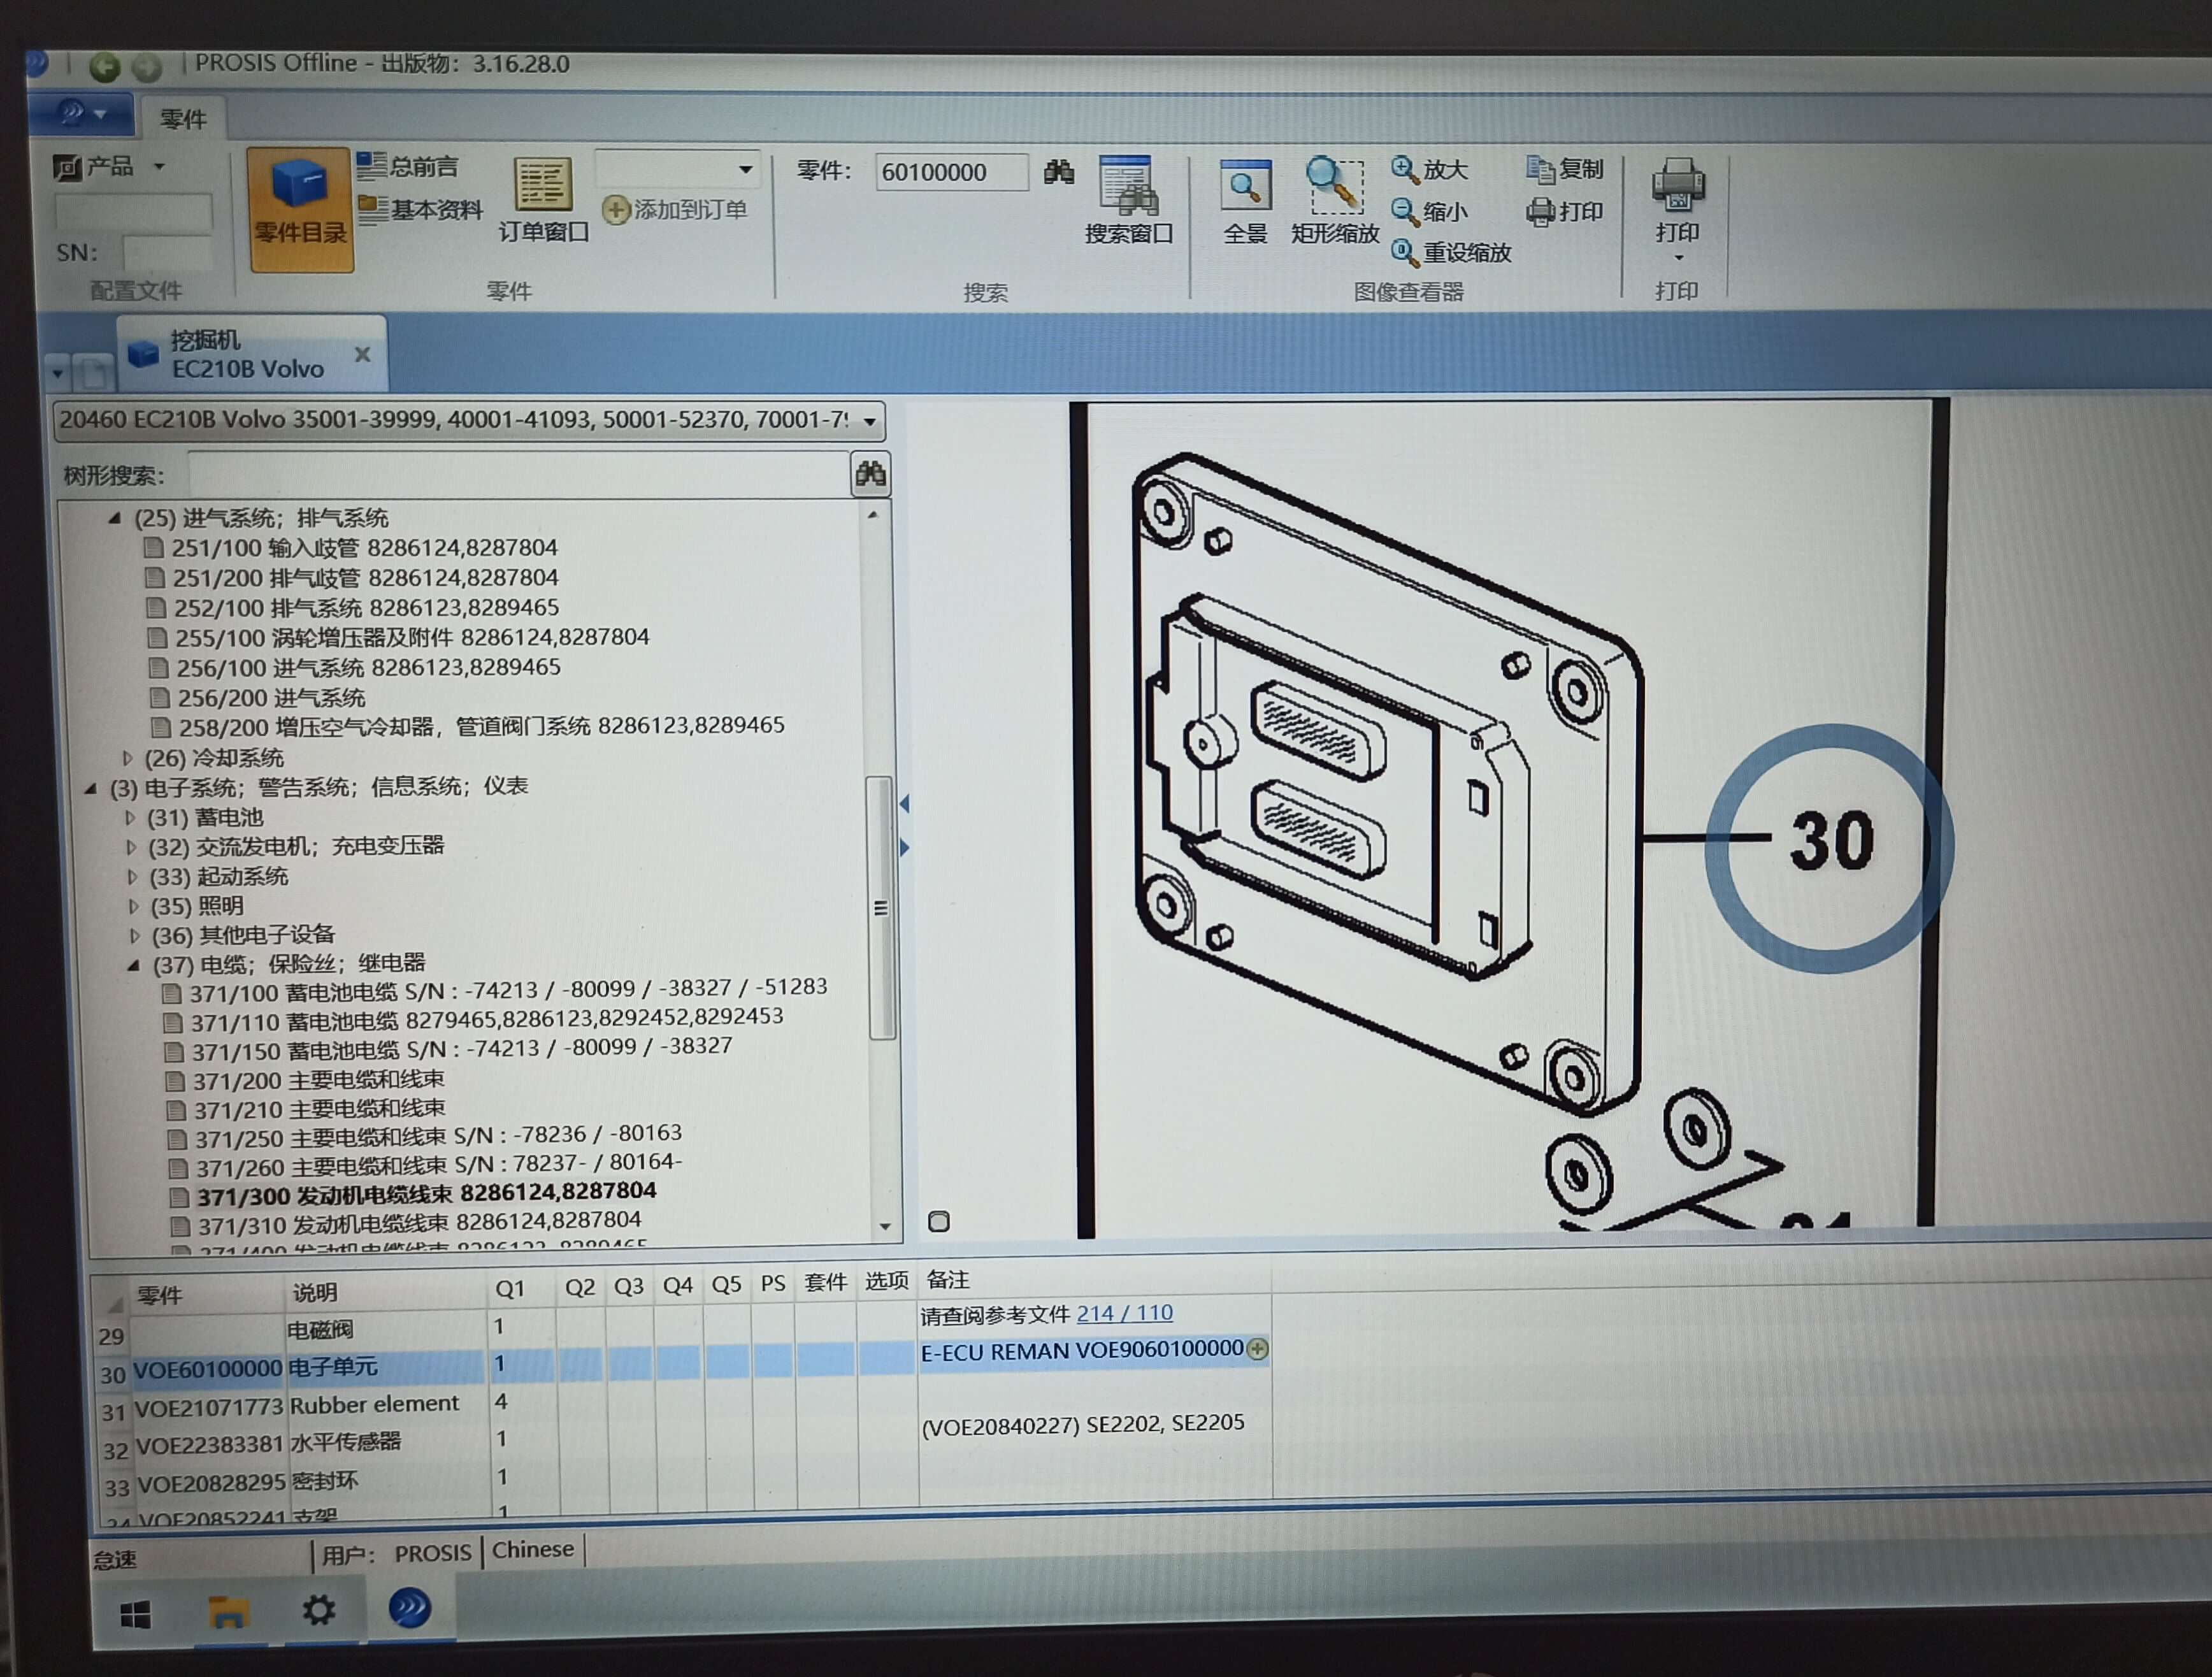
Task: Click the tree search binoculars button
Action: click(x=869, y=474)
